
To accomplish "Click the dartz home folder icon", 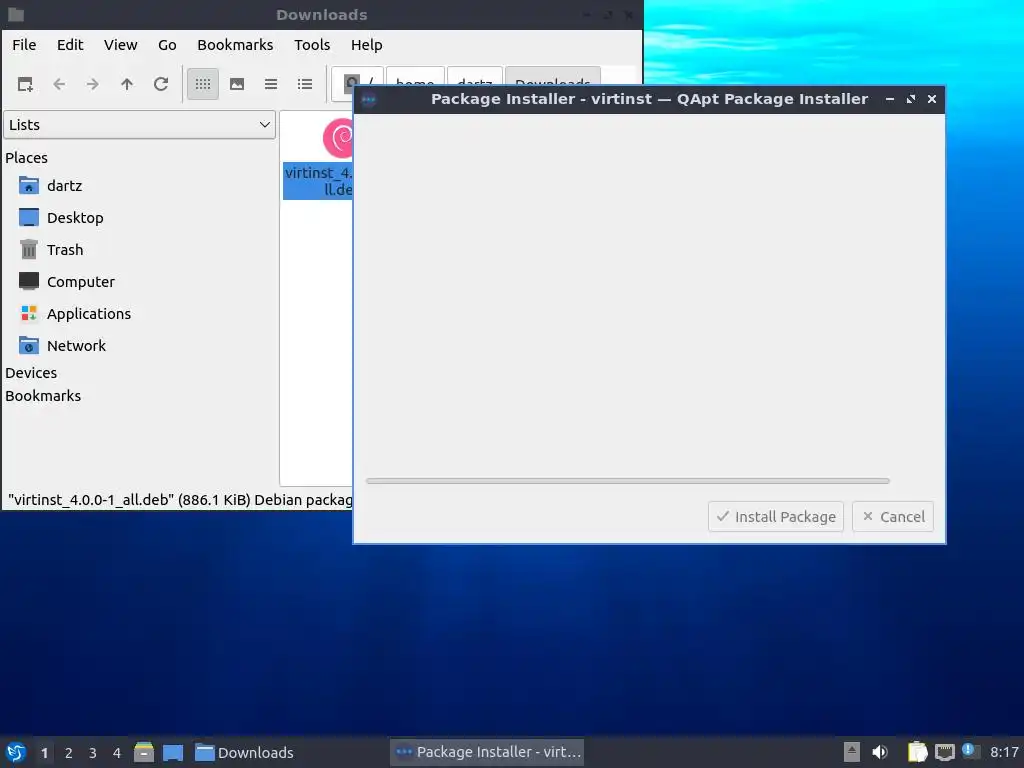I will 29,186.
